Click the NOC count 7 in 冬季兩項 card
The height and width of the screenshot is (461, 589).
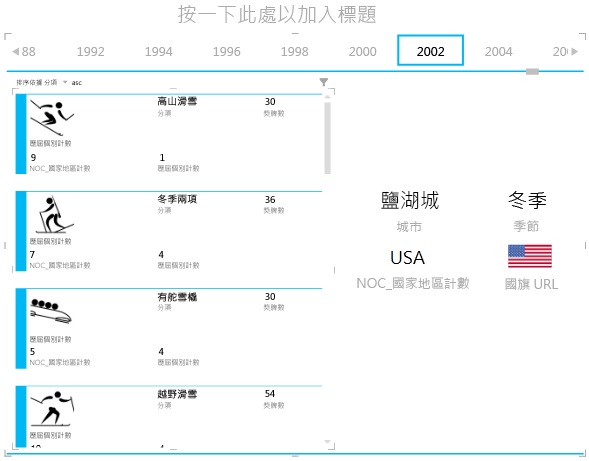32,255
